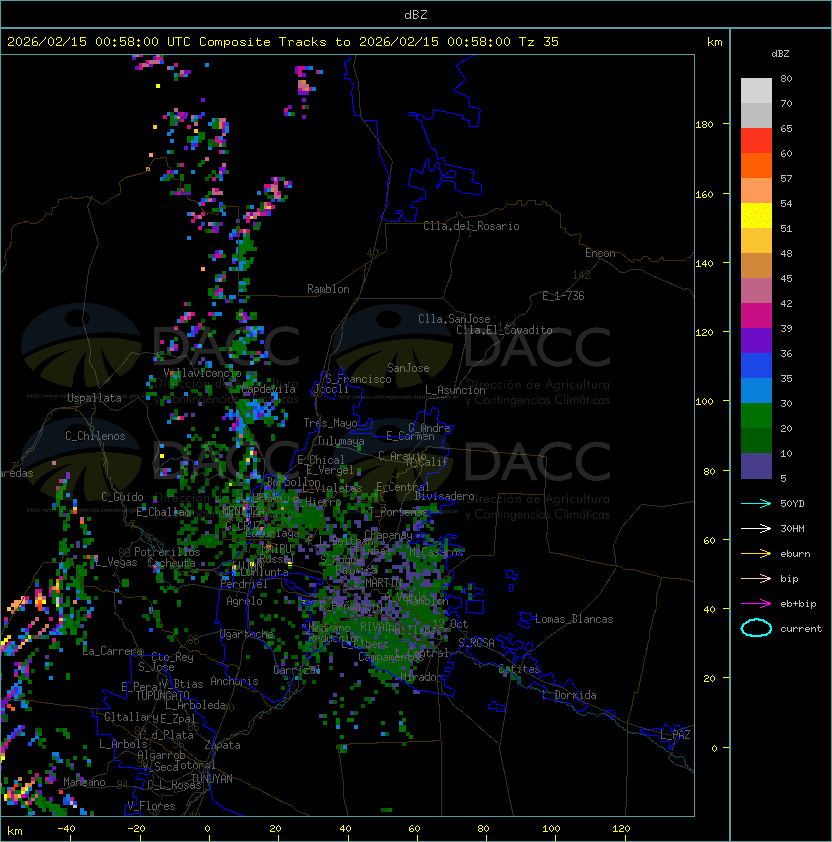Pick the light gray top swatch of dBZ scale
This screenshot has height=842, width=832.
(x=756, y=90)
